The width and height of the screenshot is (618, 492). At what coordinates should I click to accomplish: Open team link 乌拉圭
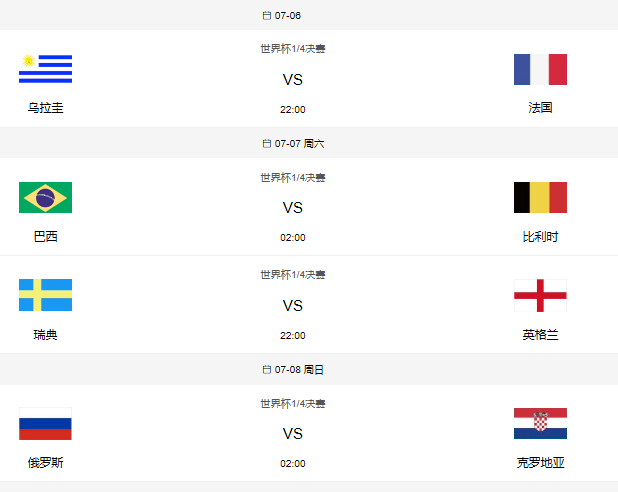45,108
